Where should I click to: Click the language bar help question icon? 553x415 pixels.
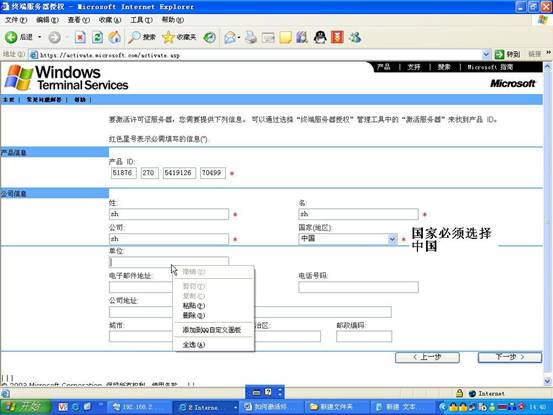click(268, 392)
